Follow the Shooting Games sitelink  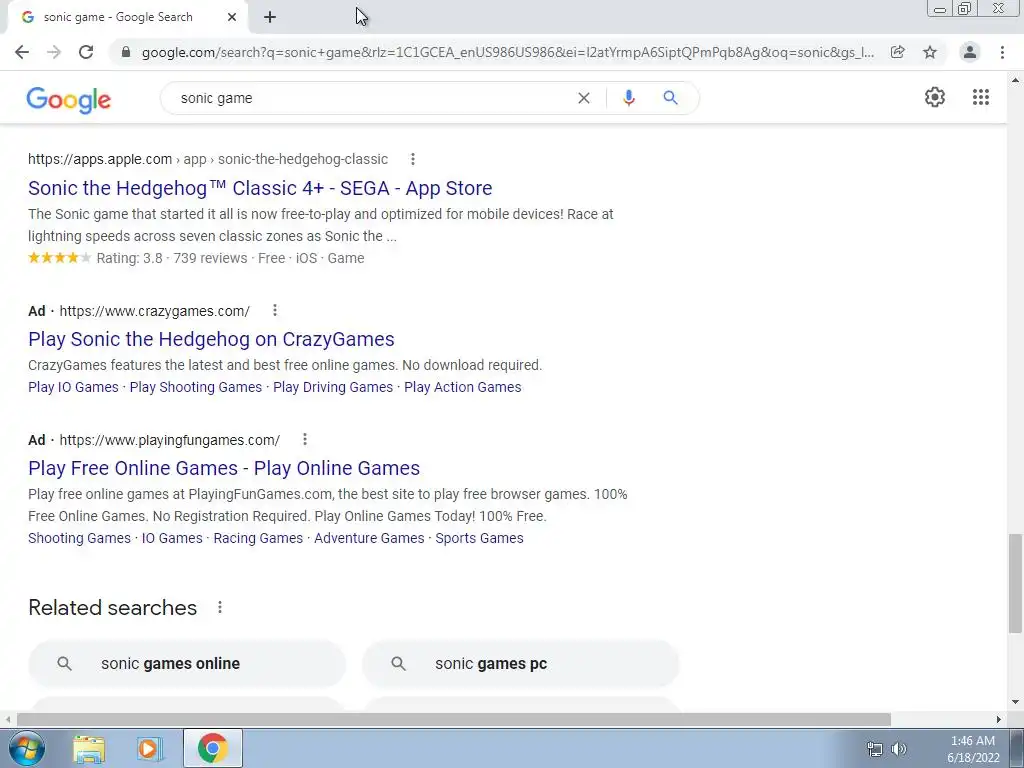(79, 538)
